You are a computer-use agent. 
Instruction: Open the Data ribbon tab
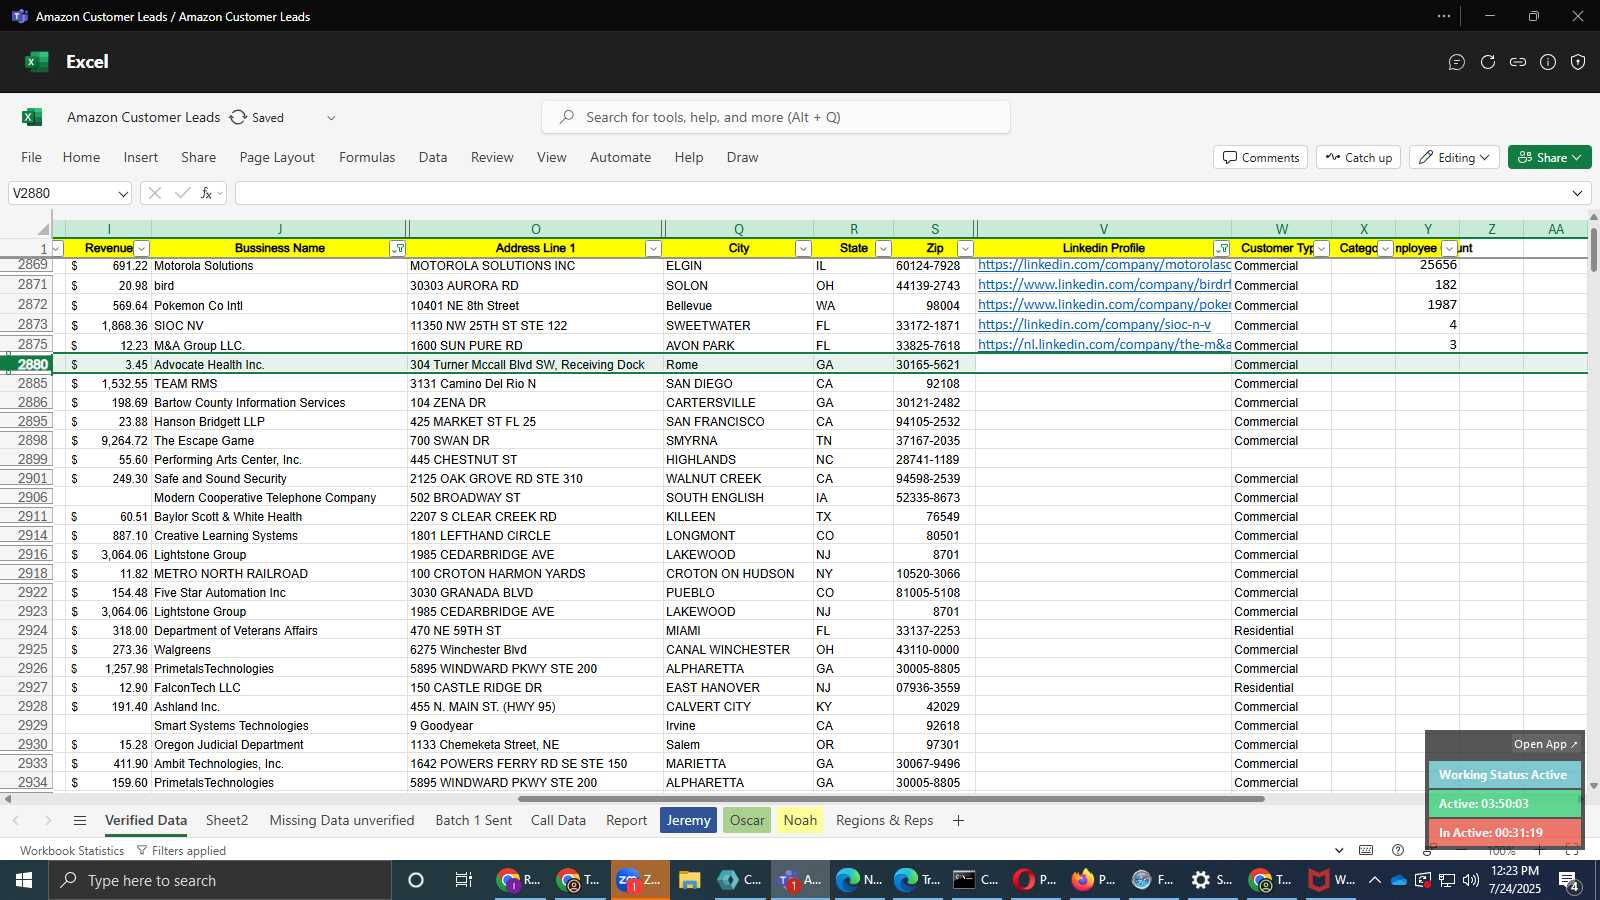pos(433,157)
